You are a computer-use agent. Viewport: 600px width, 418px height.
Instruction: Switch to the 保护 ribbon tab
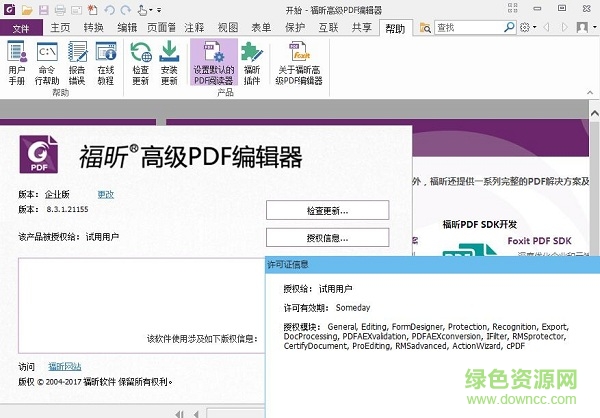[295, 28]
